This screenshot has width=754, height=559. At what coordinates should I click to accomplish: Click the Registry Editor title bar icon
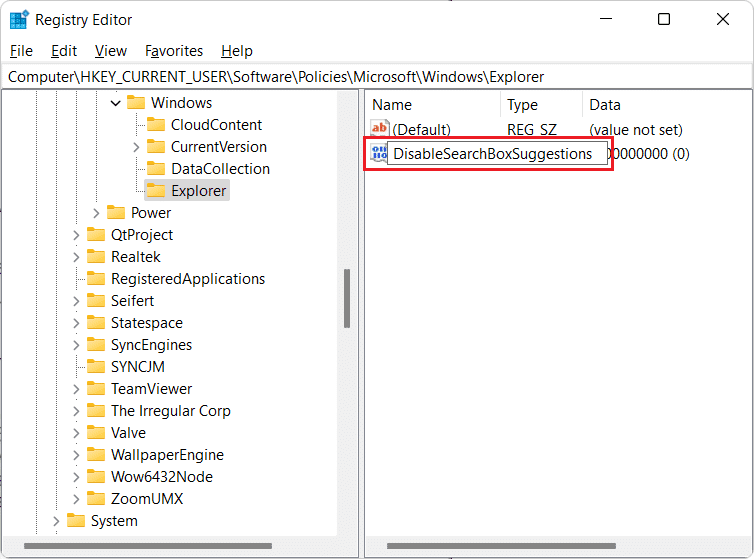tap(19, 20)
